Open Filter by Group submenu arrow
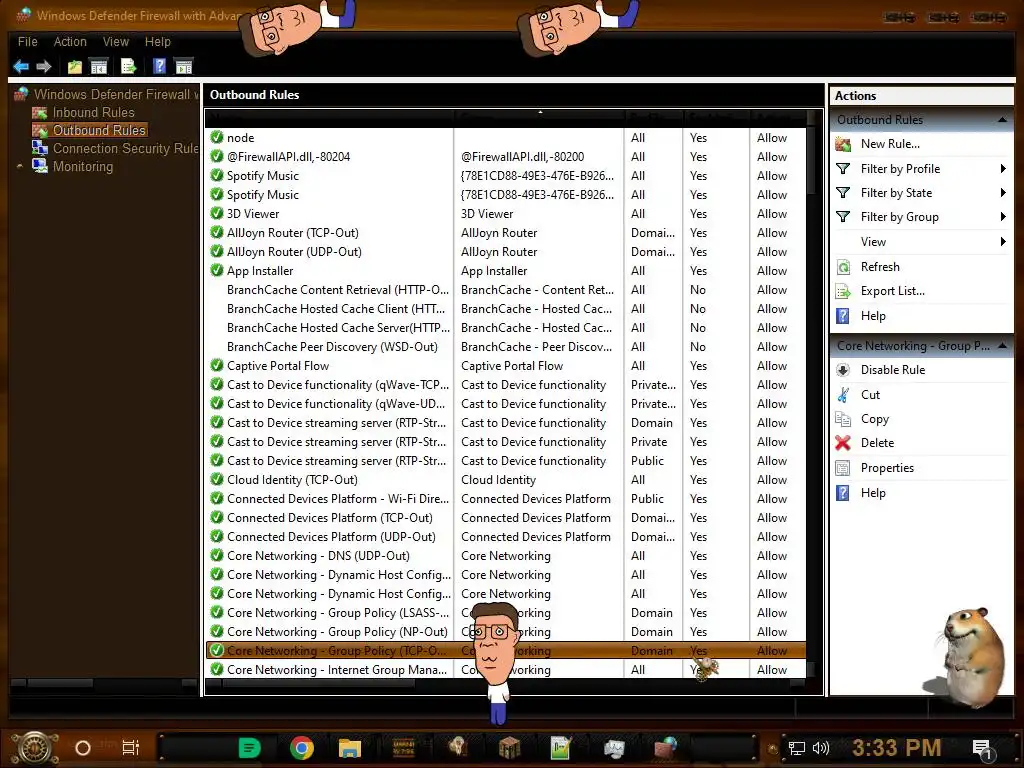1024x768 pixels. coord(1003,217)
